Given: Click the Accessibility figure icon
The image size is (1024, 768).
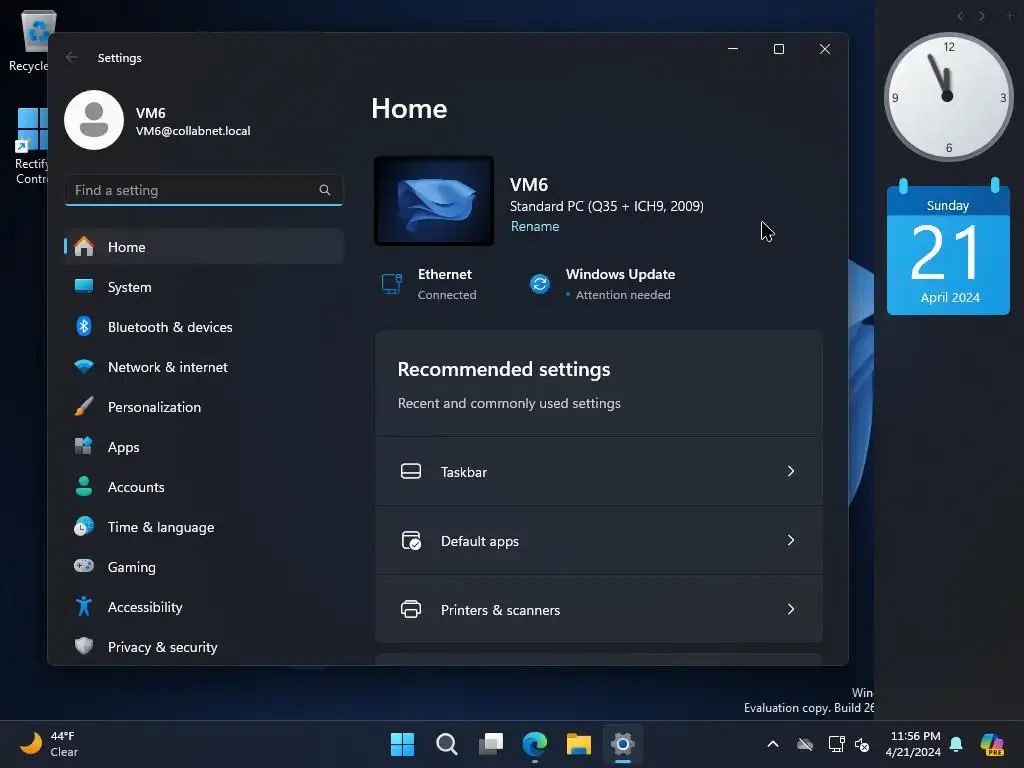Looking at the screenshot, I should (84, 607).
